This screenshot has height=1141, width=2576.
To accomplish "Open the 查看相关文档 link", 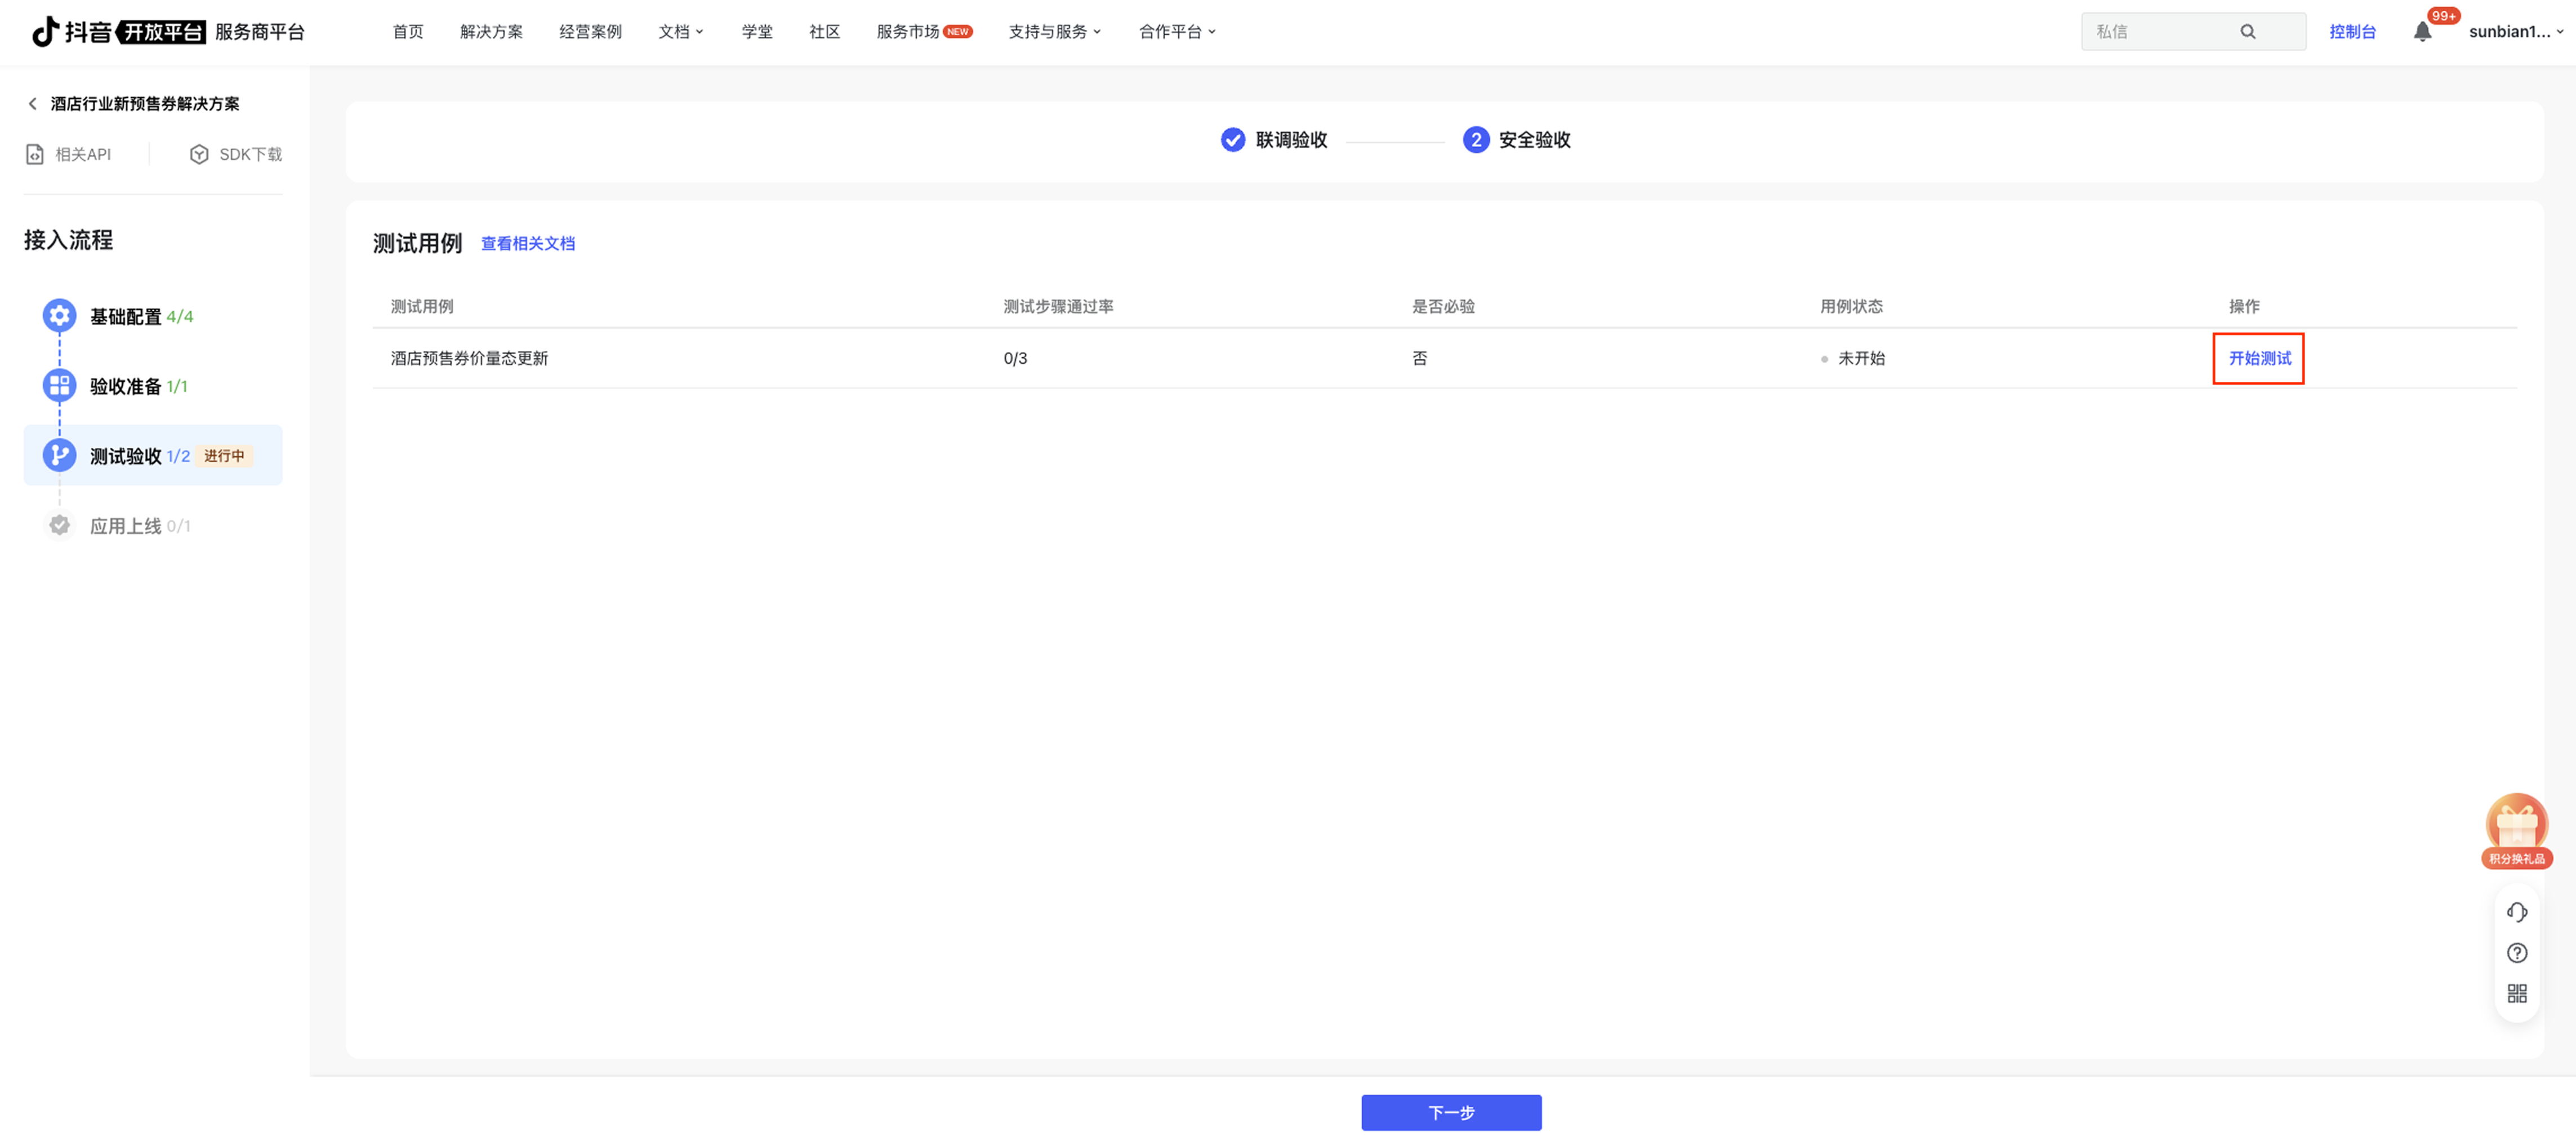I will (x=527, y=243).
